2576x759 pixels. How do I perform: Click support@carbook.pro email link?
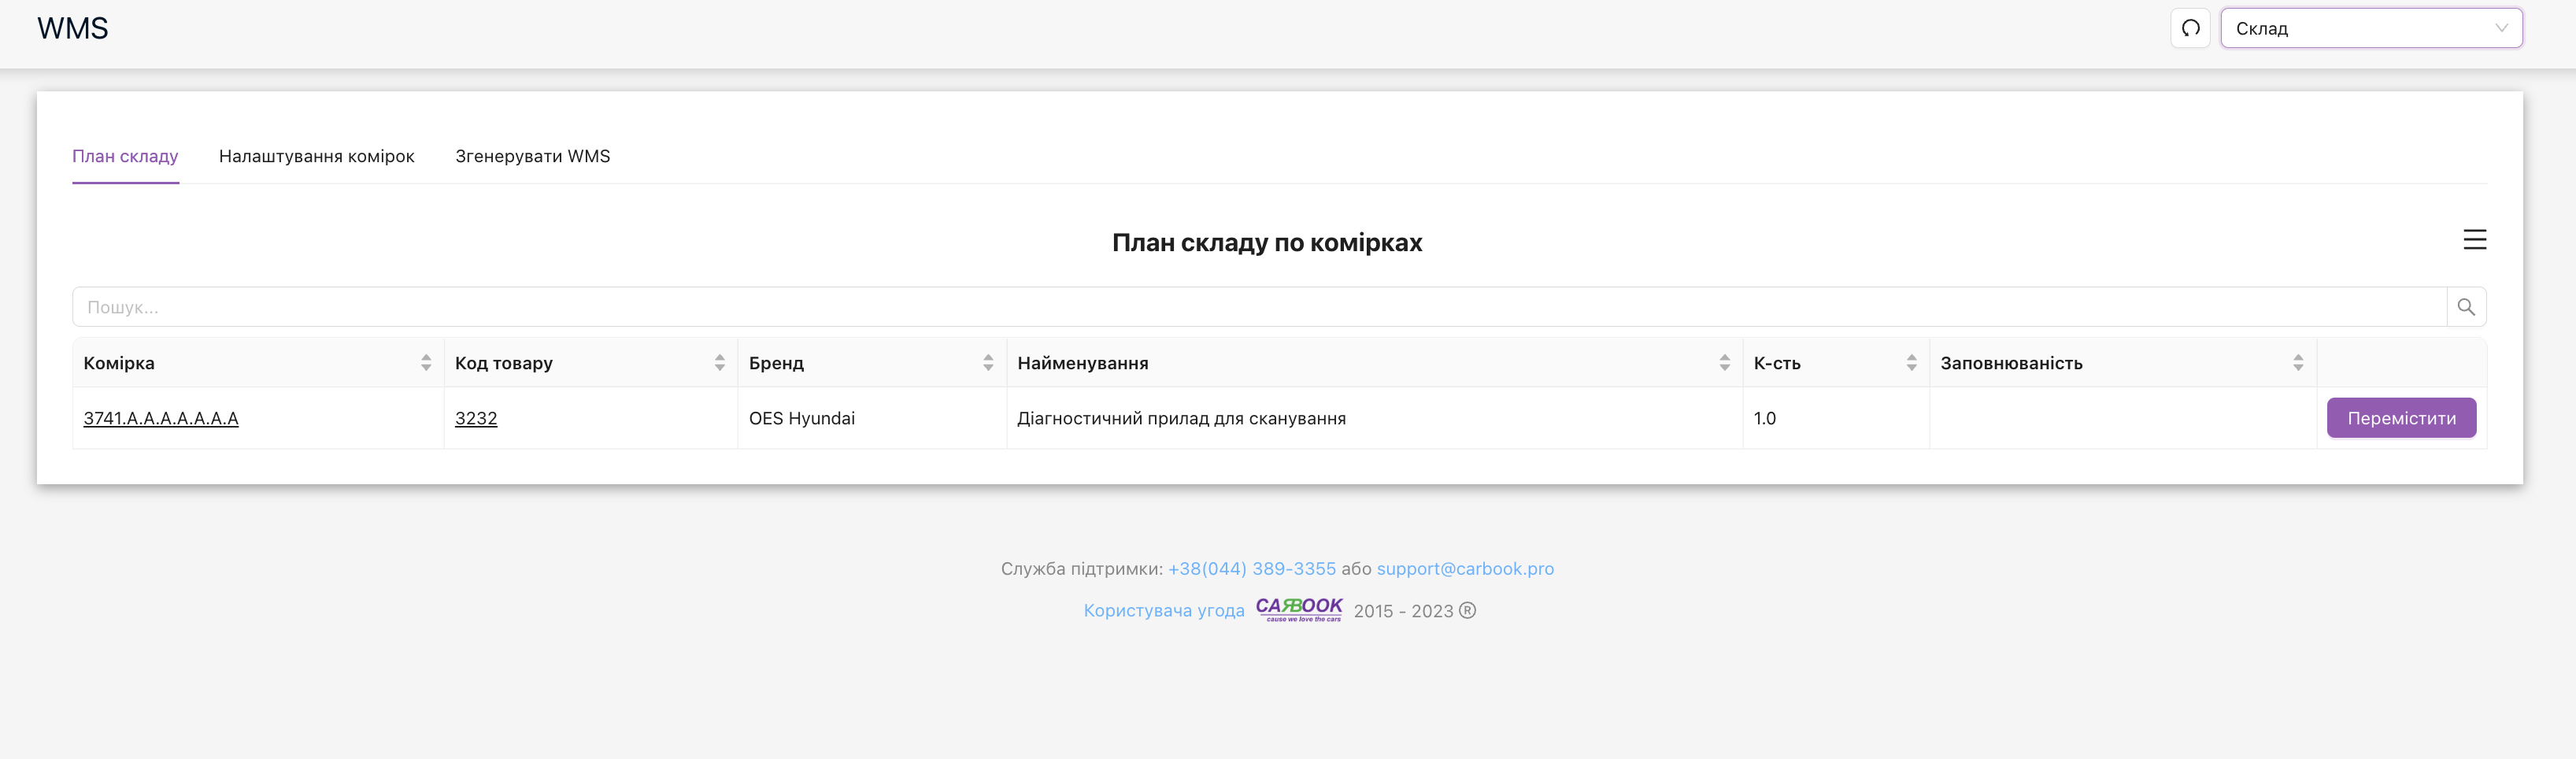pos(1465,568)
